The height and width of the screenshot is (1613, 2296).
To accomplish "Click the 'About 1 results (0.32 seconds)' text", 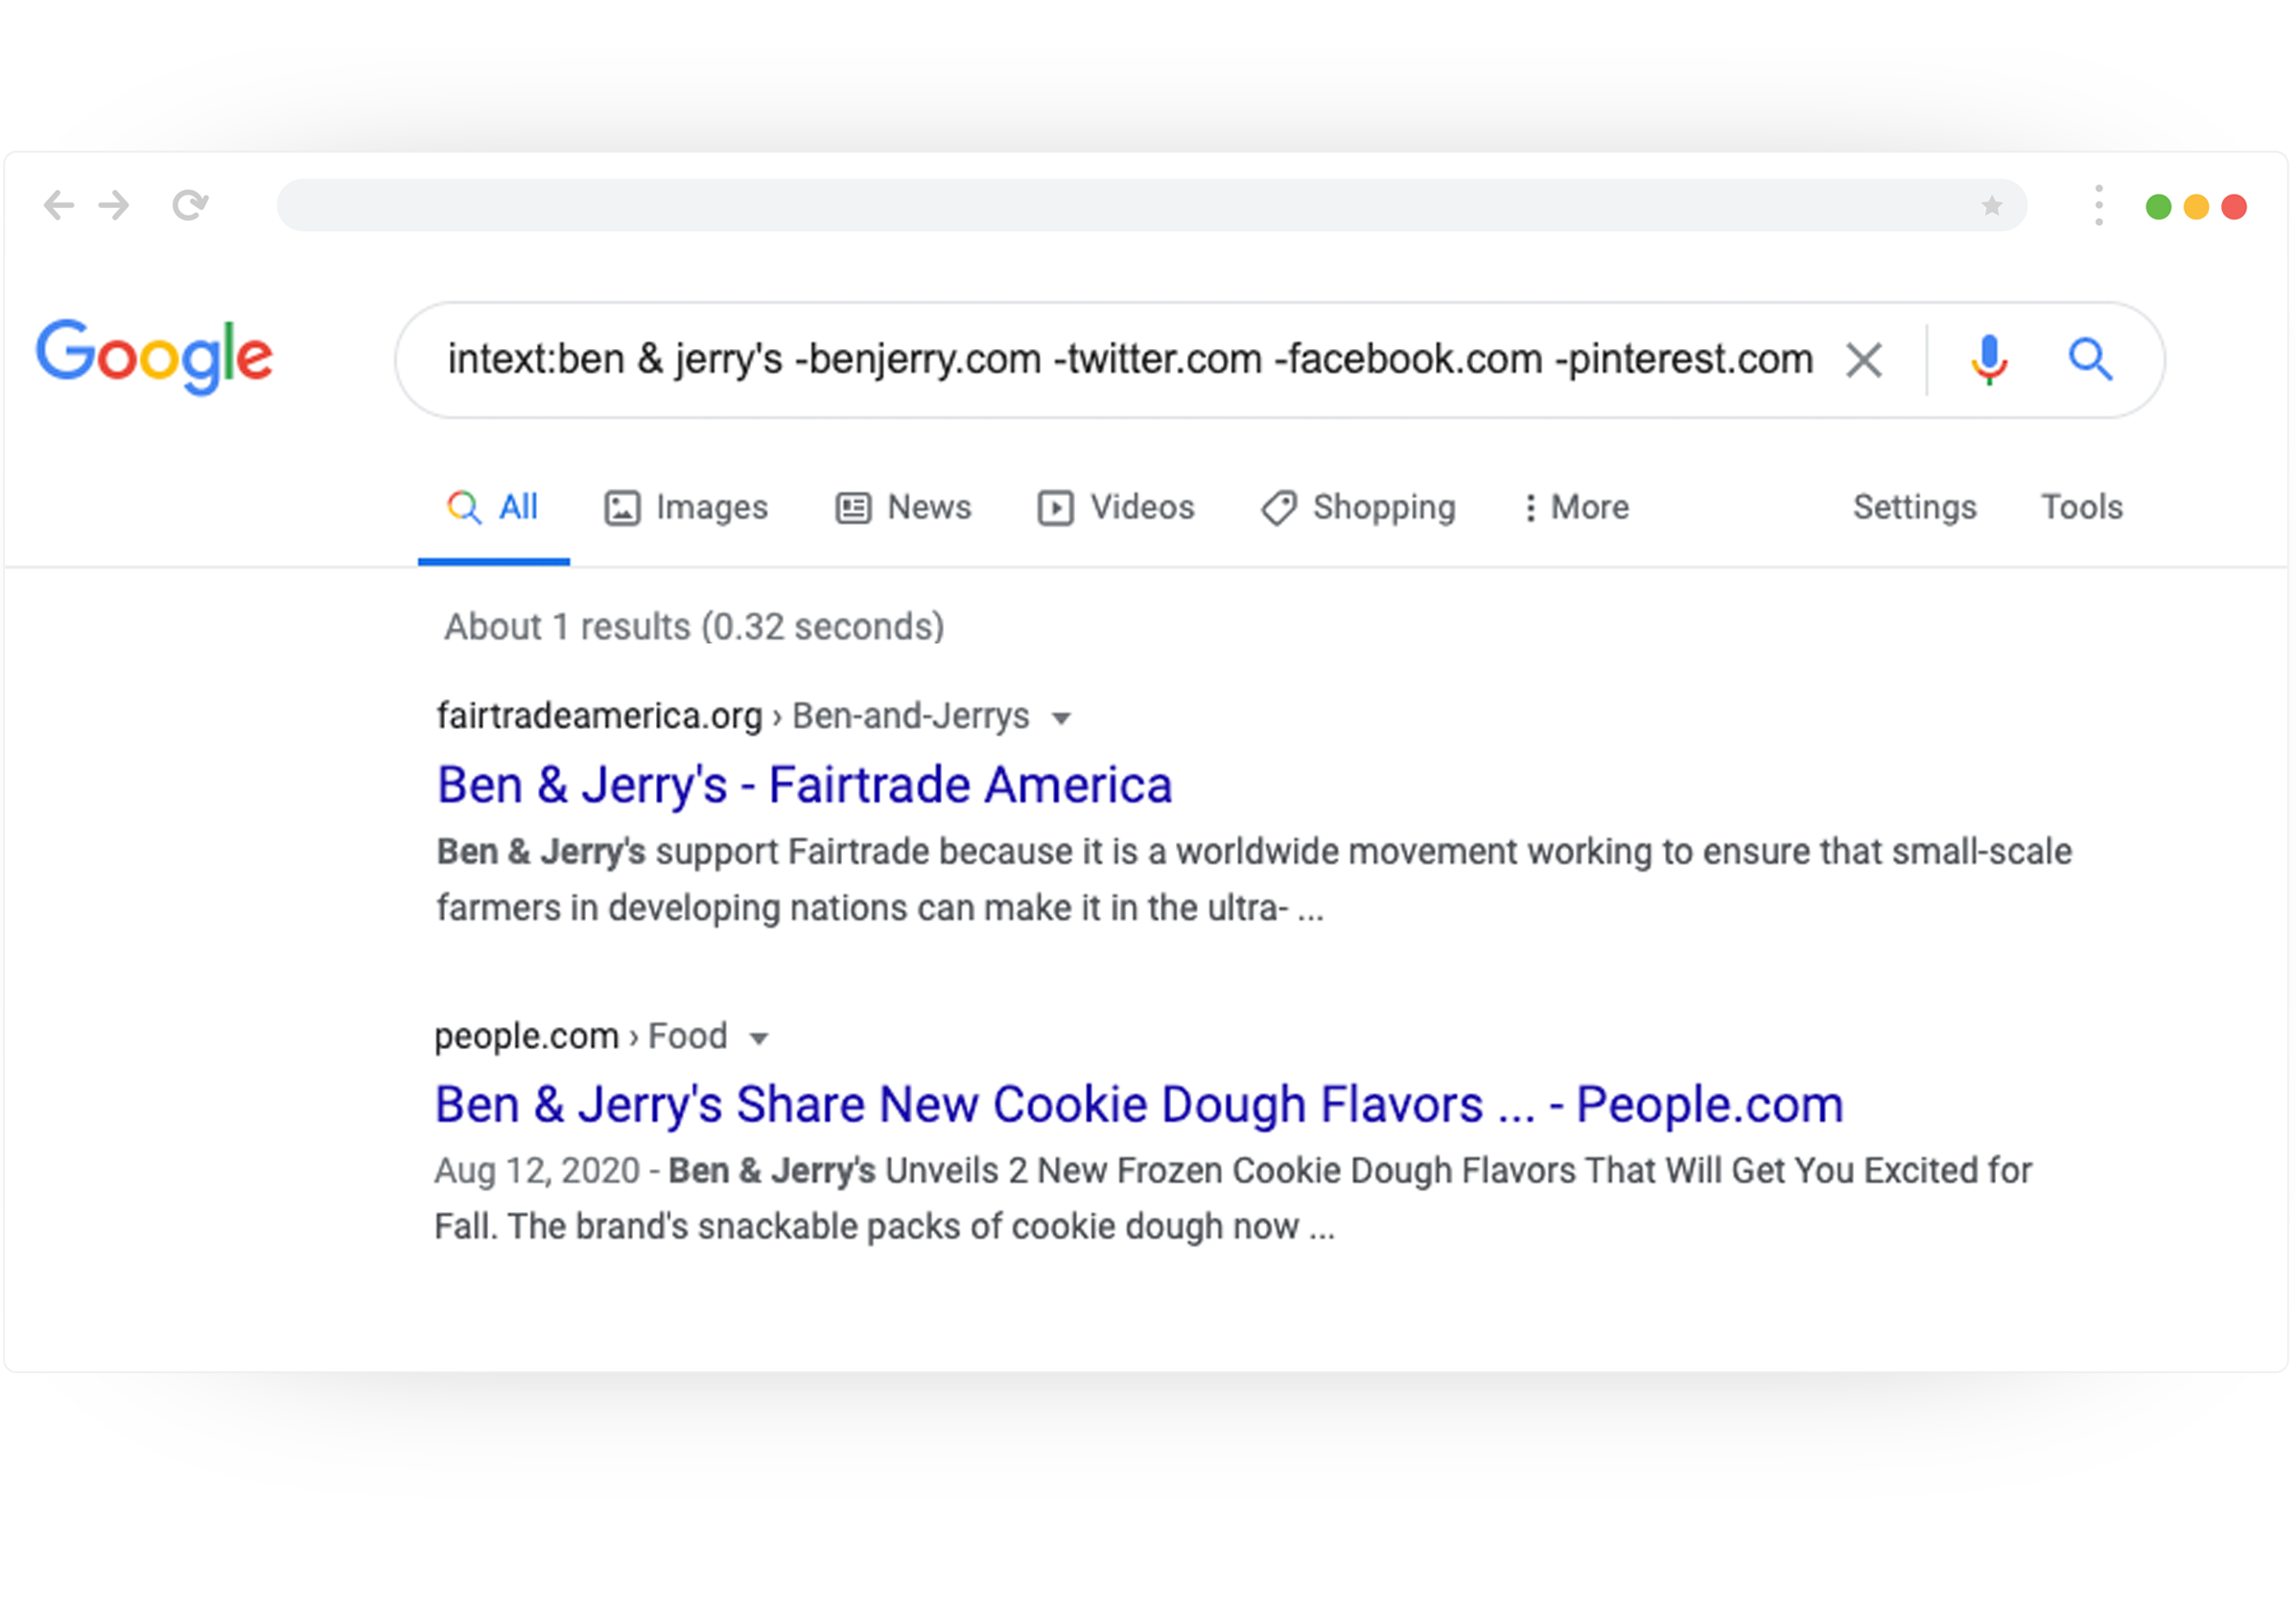I will 694,627.
